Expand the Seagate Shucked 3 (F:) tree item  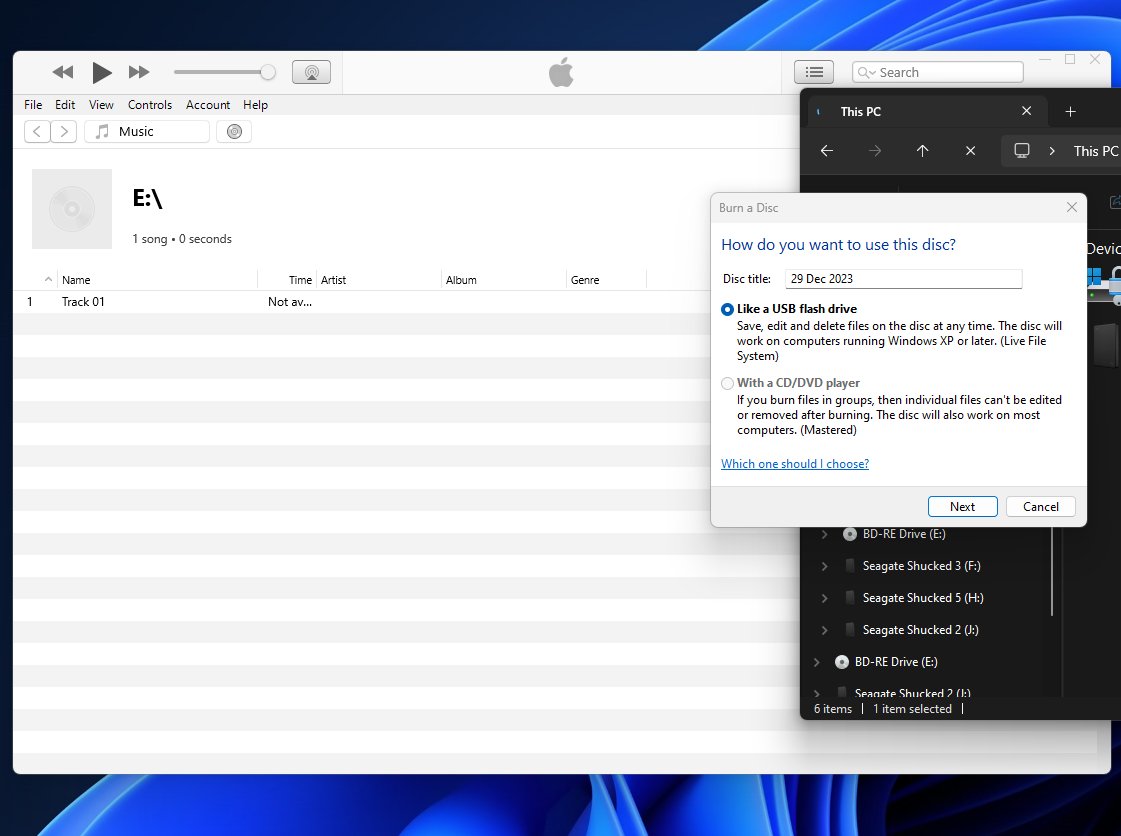pos(824,566)
